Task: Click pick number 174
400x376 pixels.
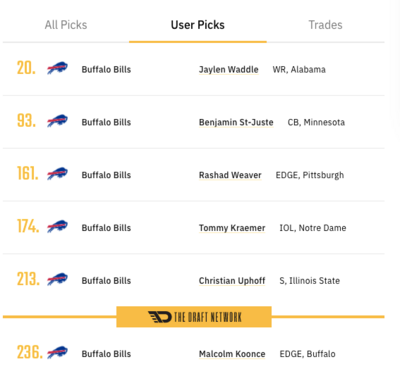Action: [28, 226]
